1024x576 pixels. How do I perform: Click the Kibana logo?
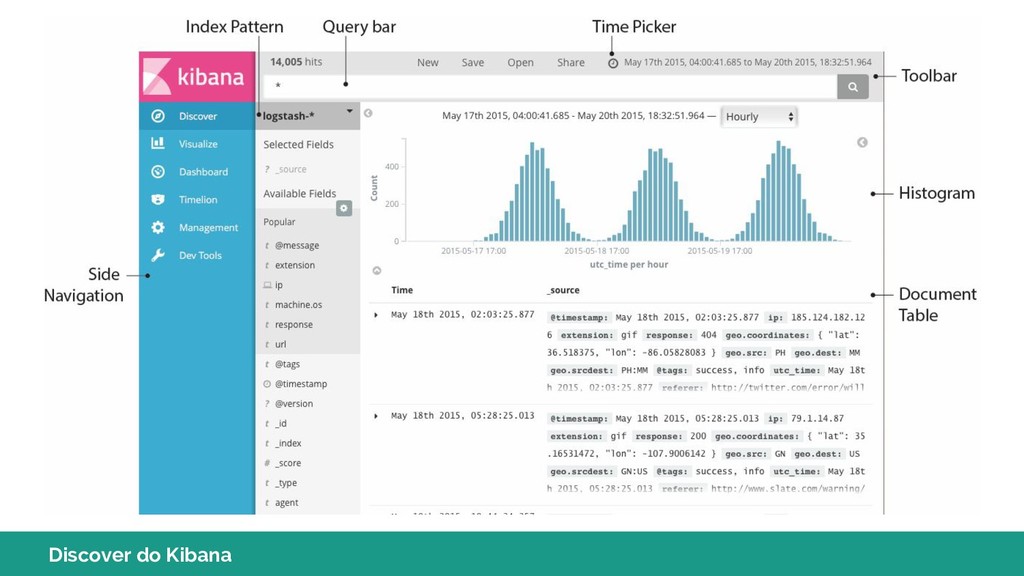click(x=196, y=77)
